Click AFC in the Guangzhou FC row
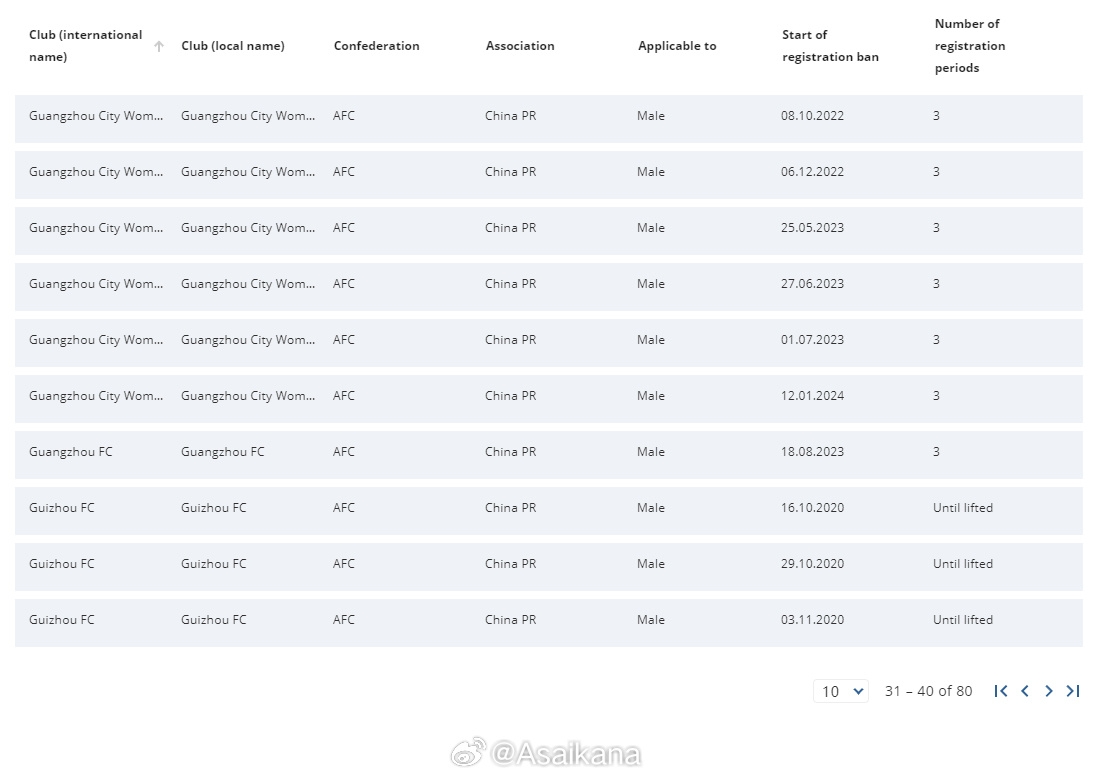The image size is (1094, 777). coord(344,452)
